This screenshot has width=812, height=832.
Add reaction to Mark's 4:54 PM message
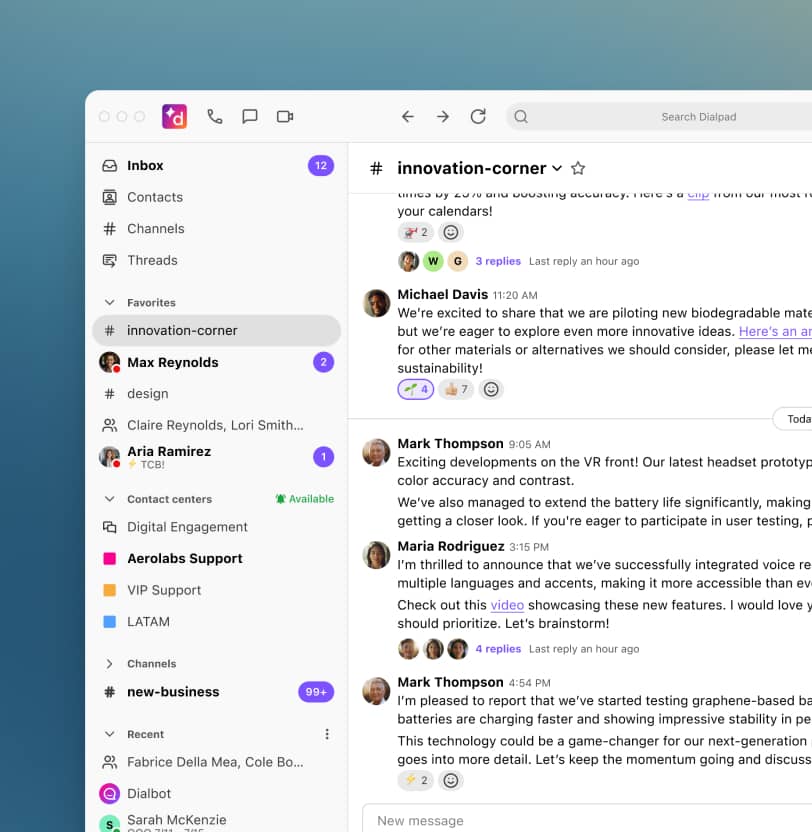[451, 780]
